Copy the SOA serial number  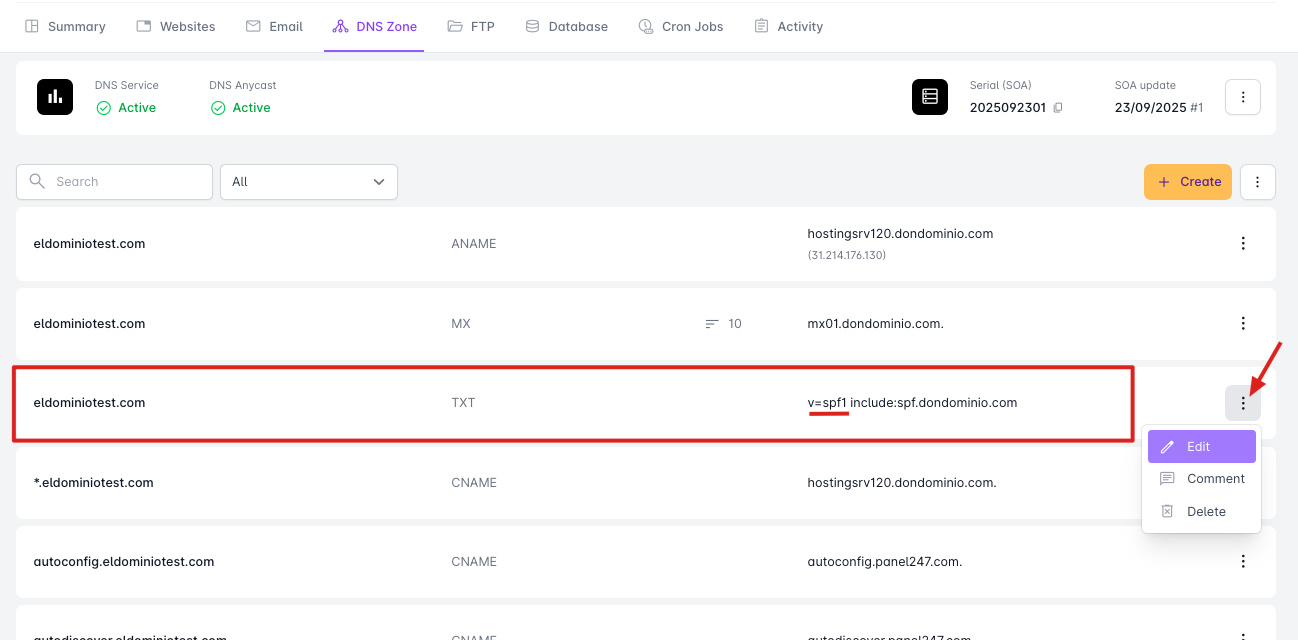point(1058,108)
